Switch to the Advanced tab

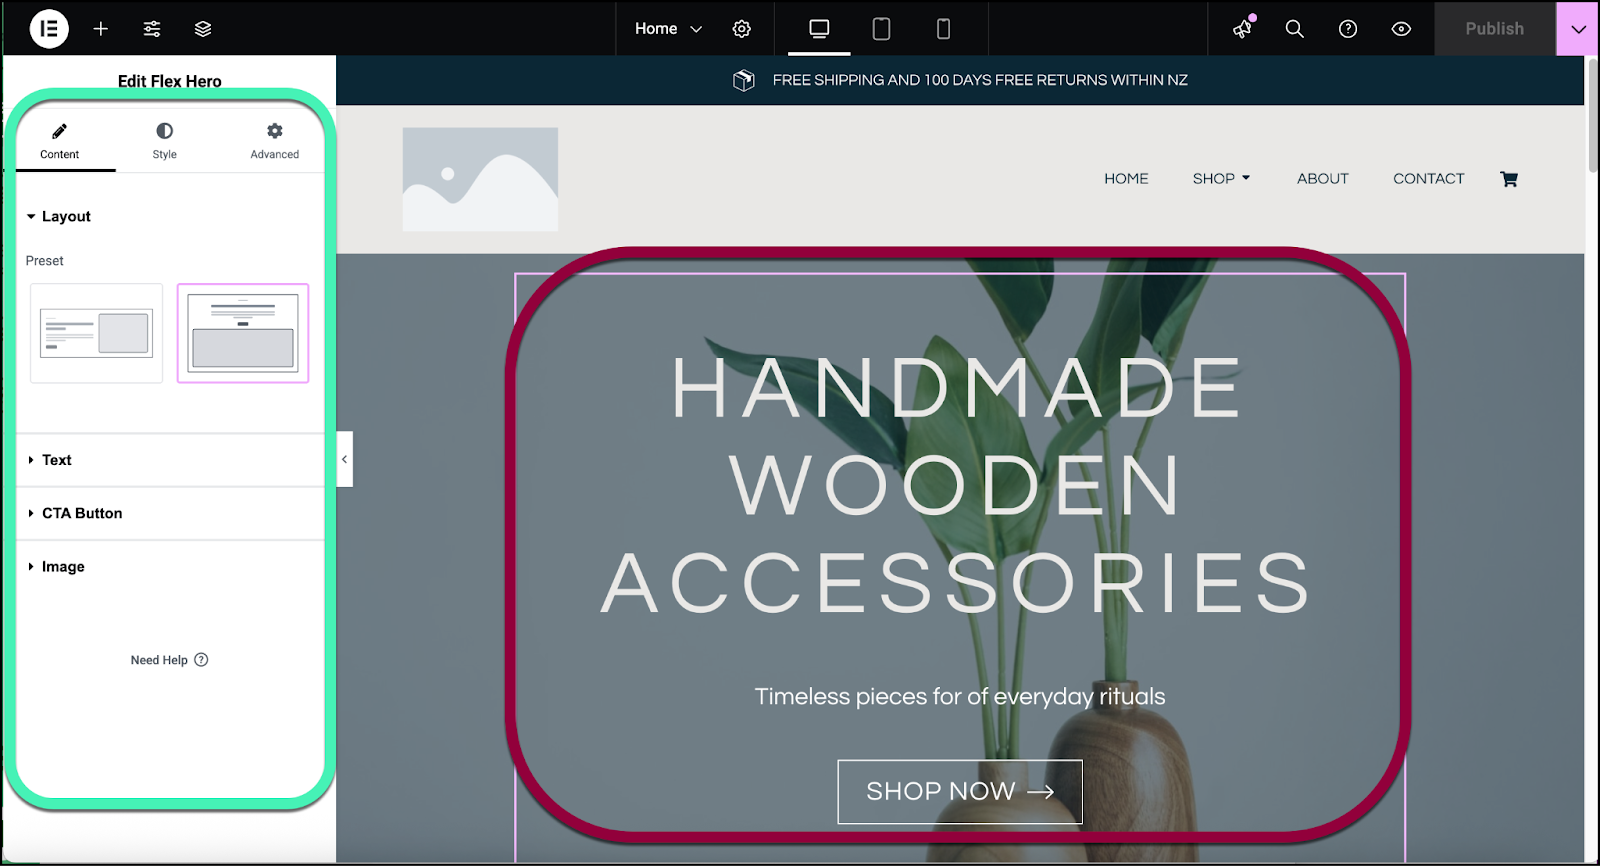275,141
